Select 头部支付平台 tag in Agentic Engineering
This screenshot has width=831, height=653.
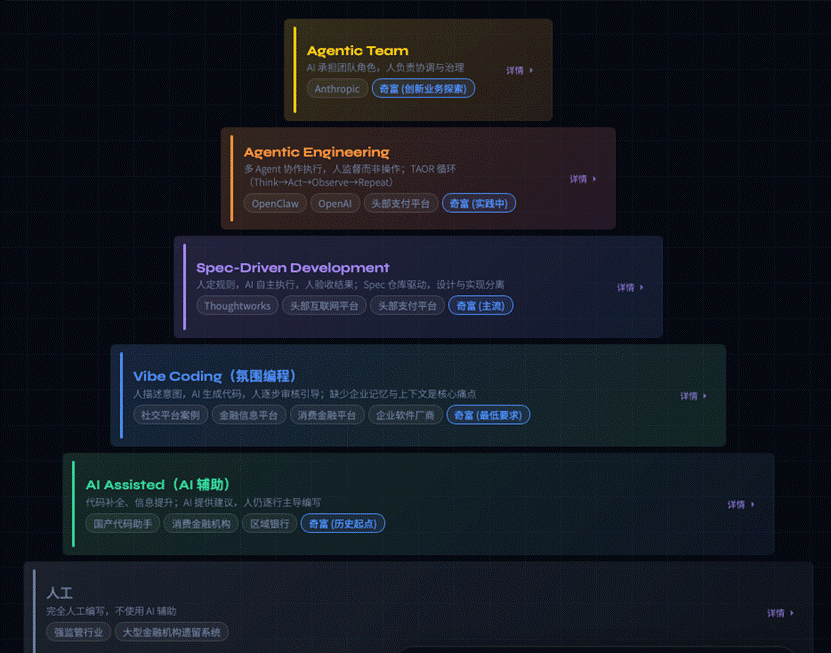point(401,204)
